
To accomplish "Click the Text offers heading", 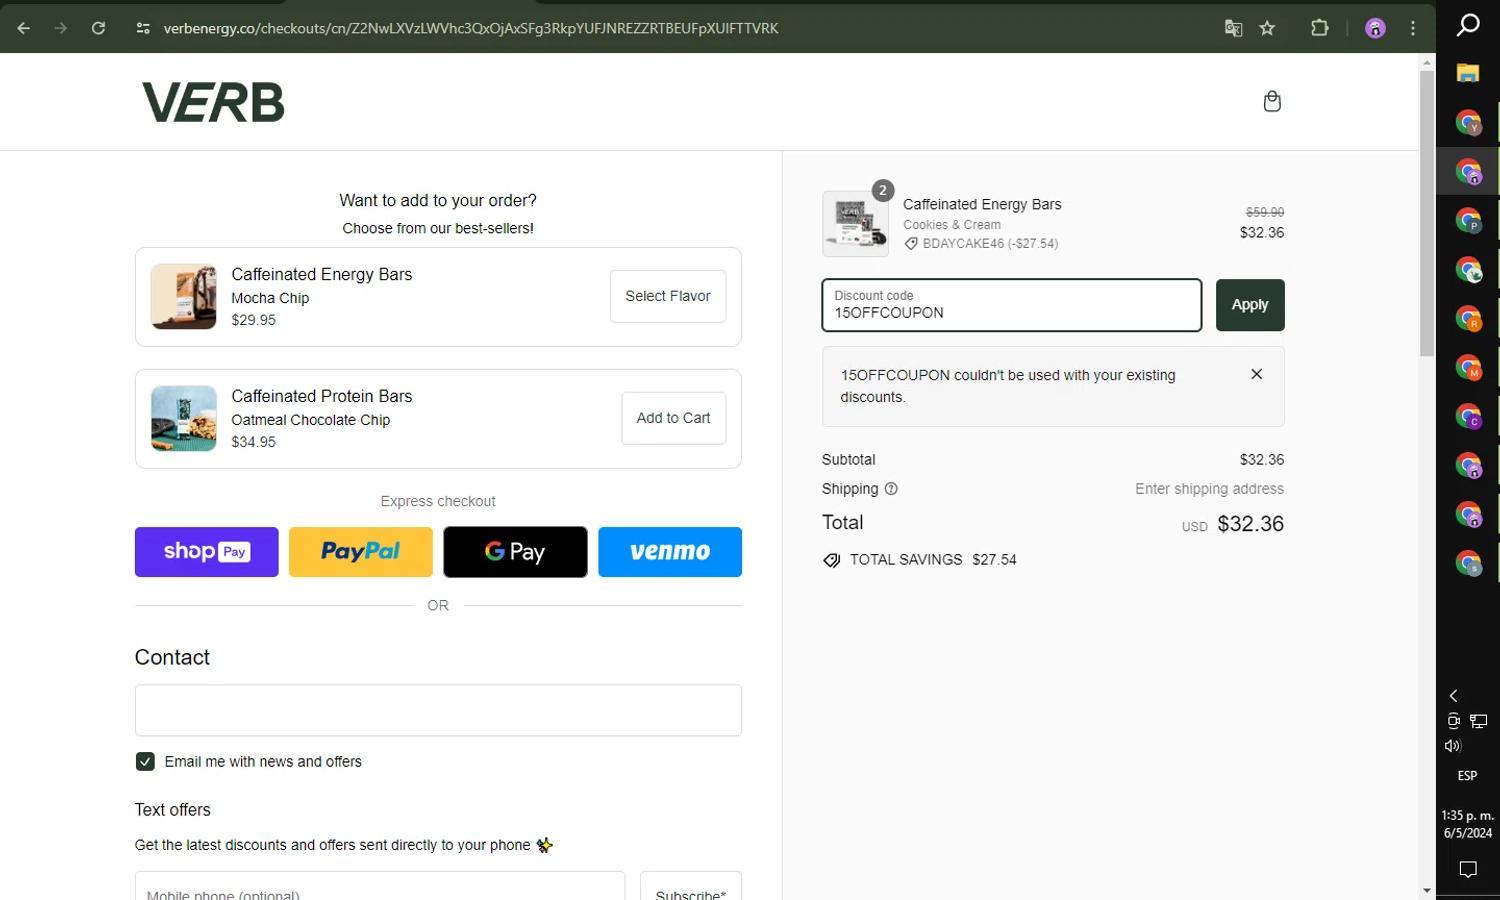I will point(173,810).
